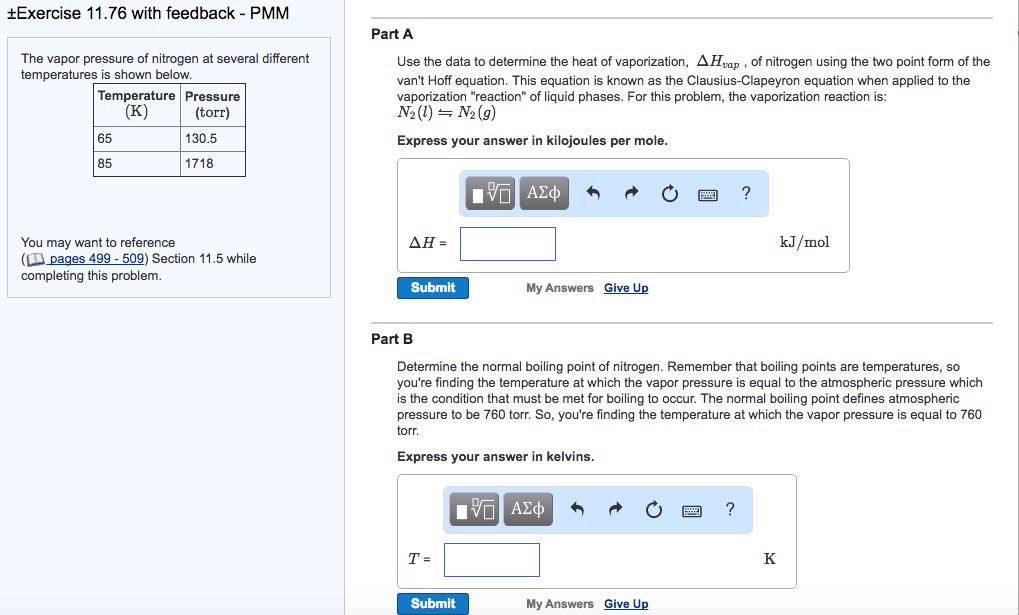The image size is (1019, 615).
Task: Click the undo arrow in Part B toolbar
Action: (577, 510)
